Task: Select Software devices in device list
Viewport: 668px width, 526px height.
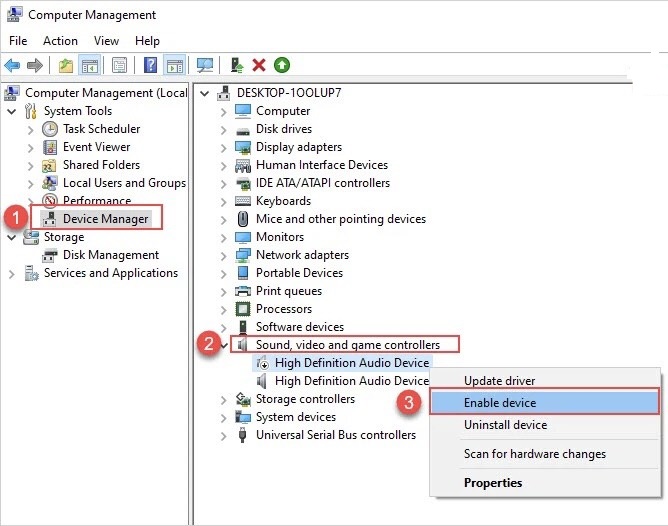Action: click(x=299, y=327)
